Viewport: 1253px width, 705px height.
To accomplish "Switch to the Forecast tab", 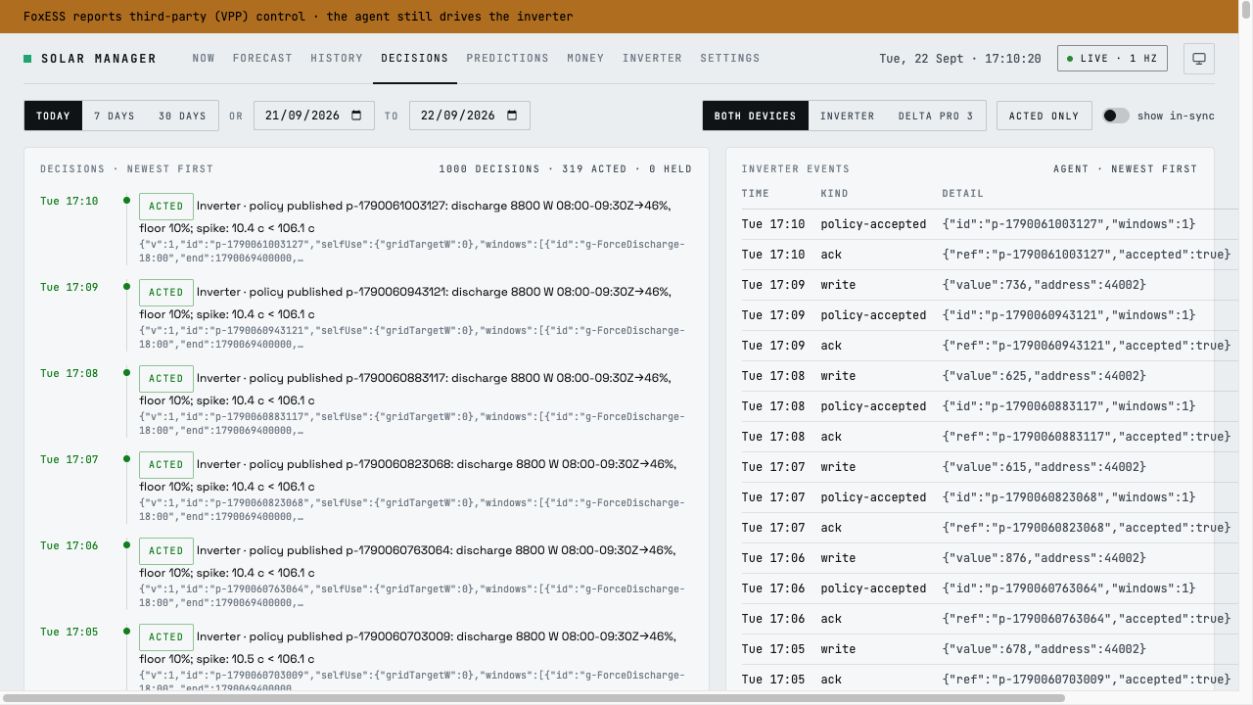I will (263, 58).
